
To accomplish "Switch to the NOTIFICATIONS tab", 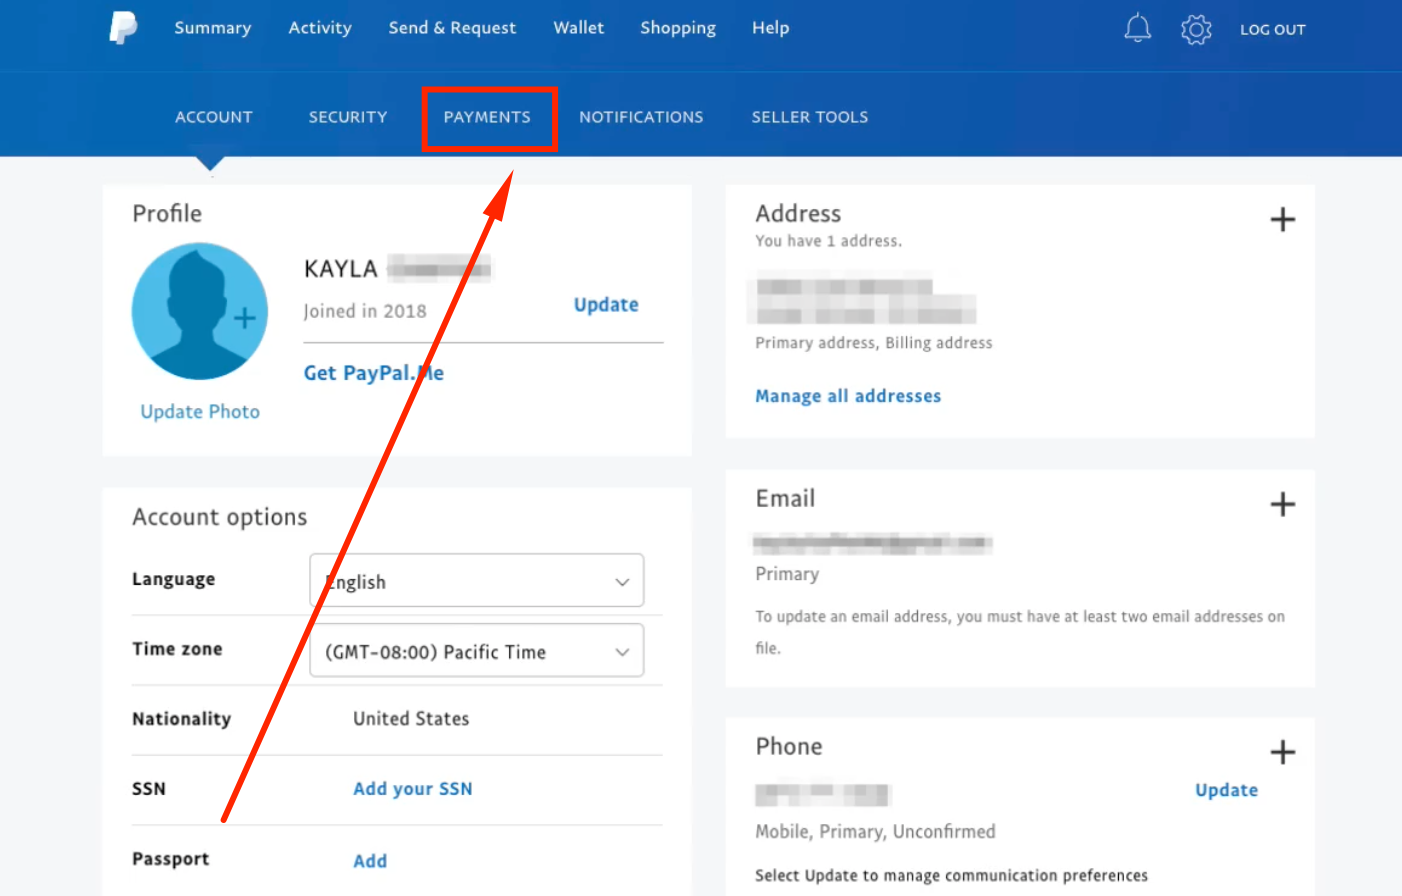I will (641, 117).
